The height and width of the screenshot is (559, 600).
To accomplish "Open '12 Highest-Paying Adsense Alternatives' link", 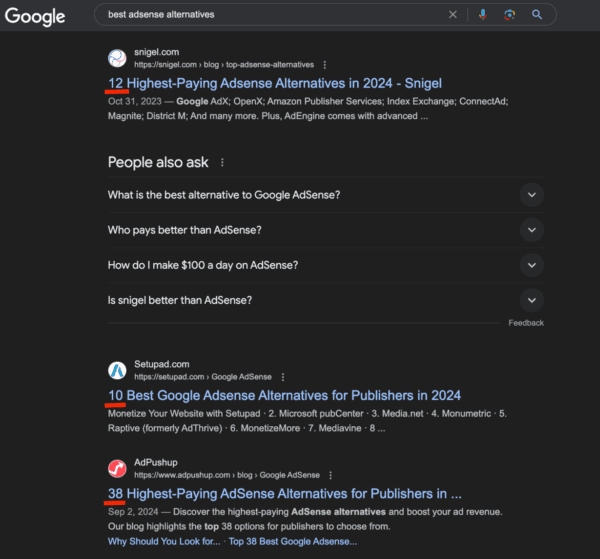I will [275, 83].
